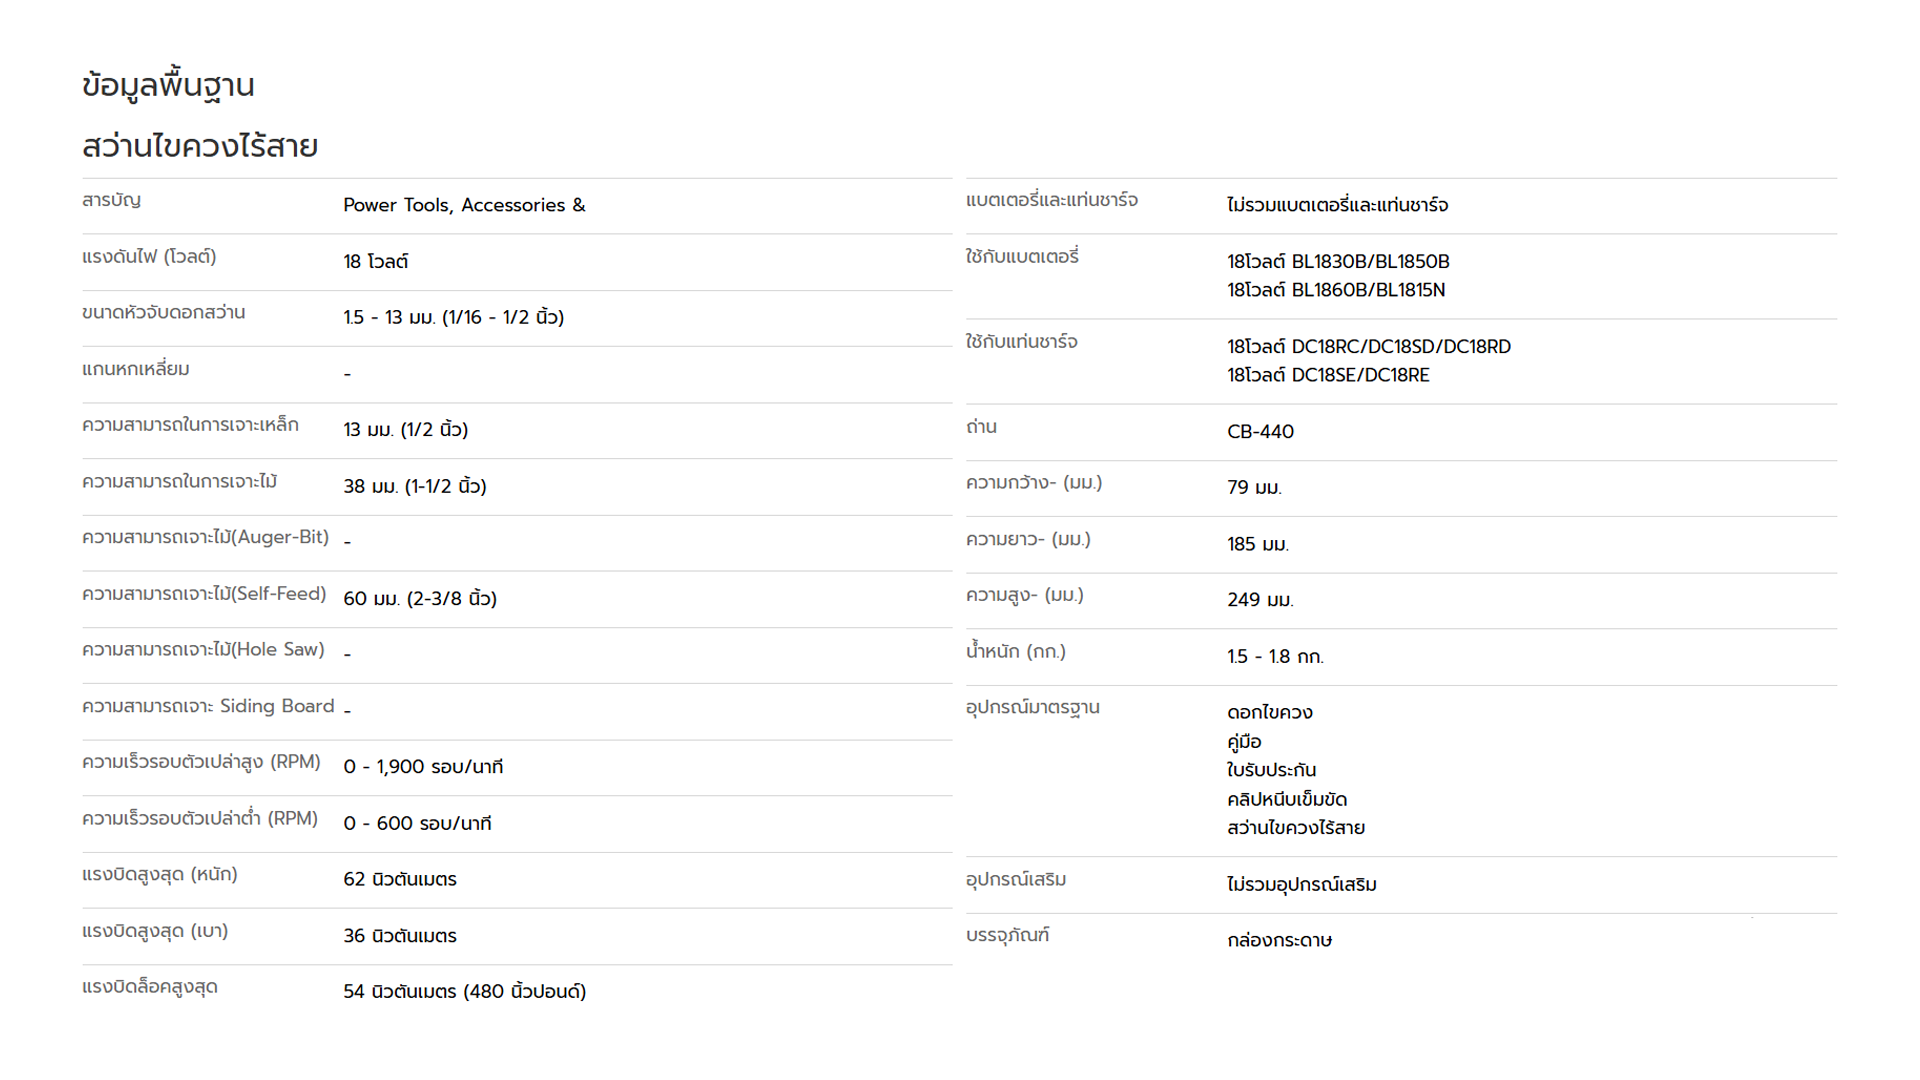Select the Power Tools, Accessories & value
The width and height of the screenshot is (1920, 1080).
coord(464,205)
